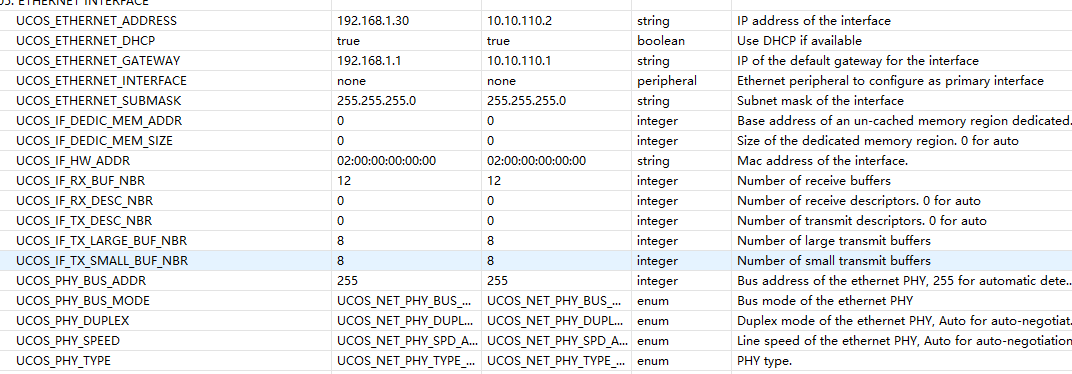Click integer type in UCOS_PHY_BUS_ADDR row
The image size is (1072, 374).
click(657, 281)
